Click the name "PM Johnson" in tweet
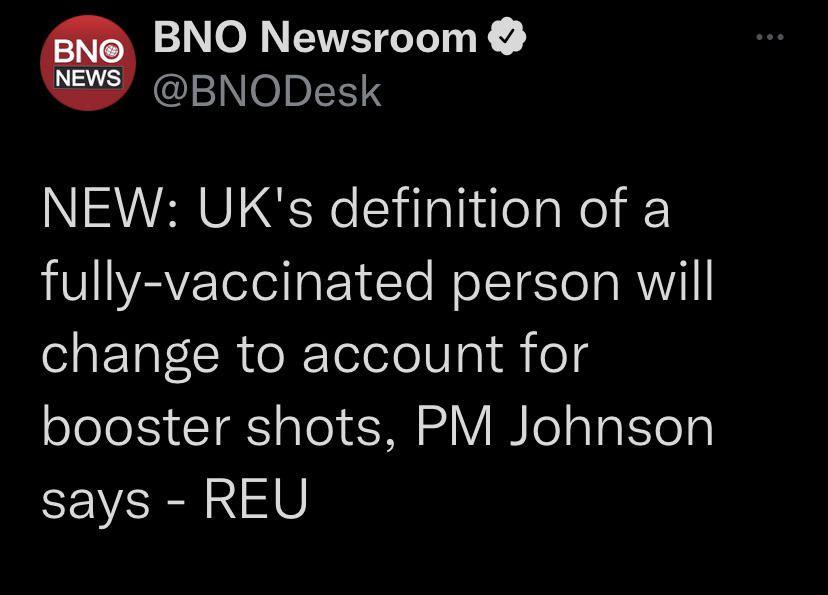The width and height of the screenshot is (828, 595). [x=565, y=427]
